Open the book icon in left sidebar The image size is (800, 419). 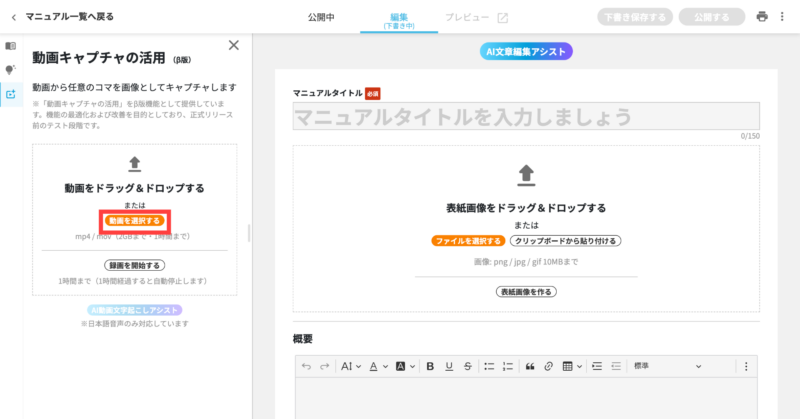pos(11,46)
